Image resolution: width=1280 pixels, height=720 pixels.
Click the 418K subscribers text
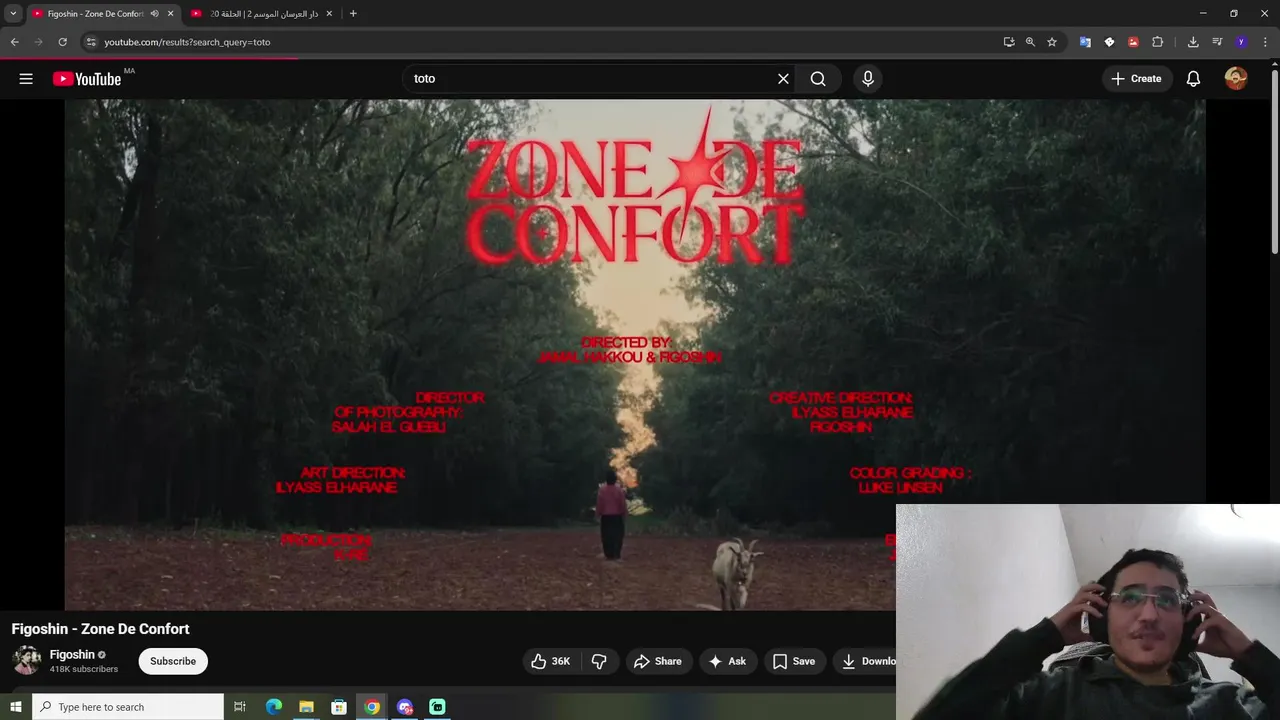[84, 669]
